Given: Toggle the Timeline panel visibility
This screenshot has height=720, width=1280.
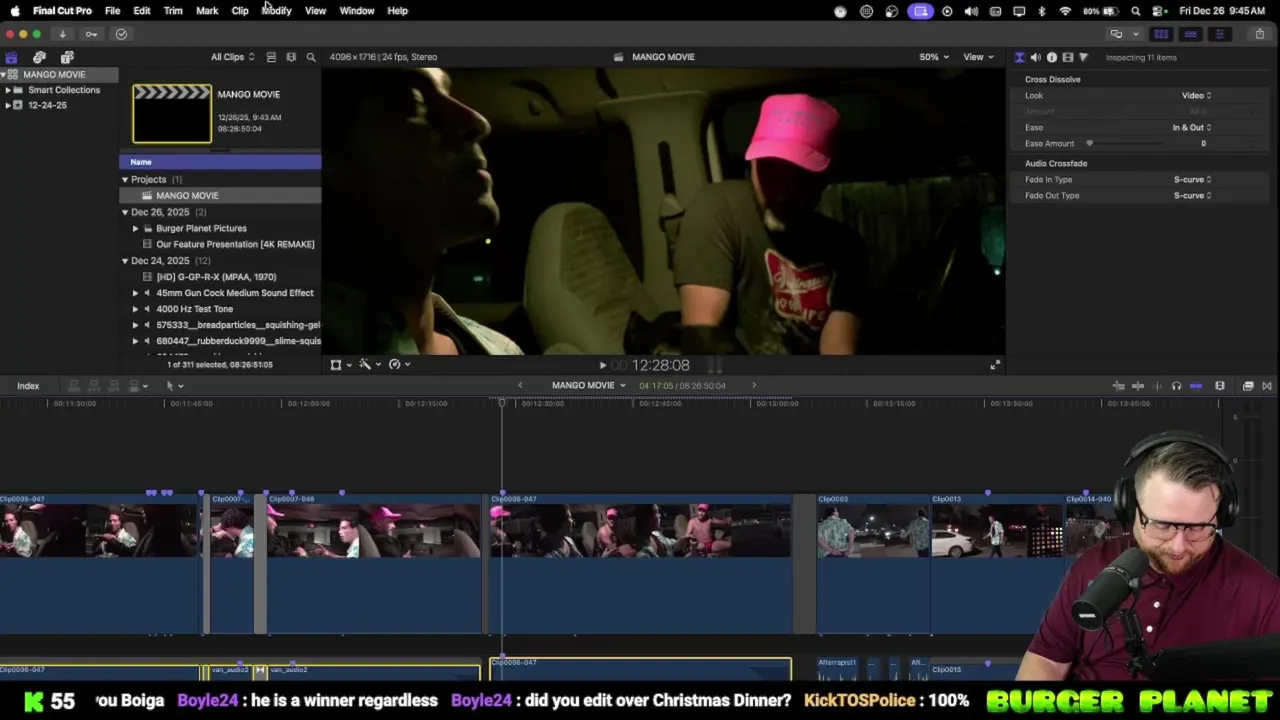Looking at the screenshot, I should point(1190,34).
